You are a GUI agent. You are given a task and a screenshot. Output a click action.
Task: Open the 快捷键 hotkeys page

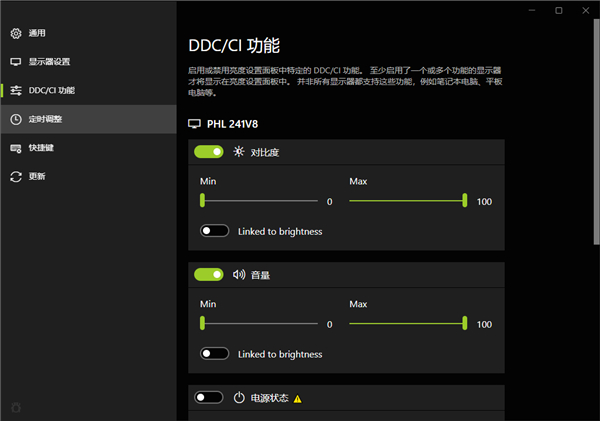coord(88,148)
